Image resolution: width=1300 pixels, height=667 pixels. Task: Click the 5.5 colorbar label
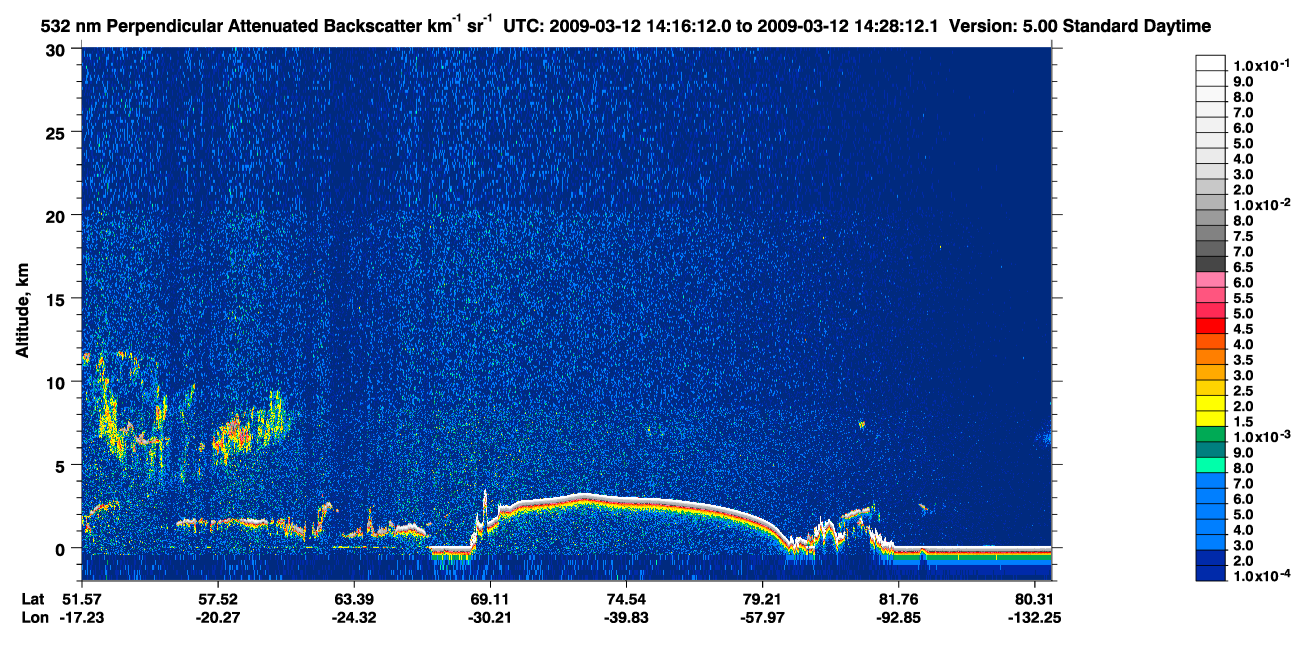[1245, 298]
